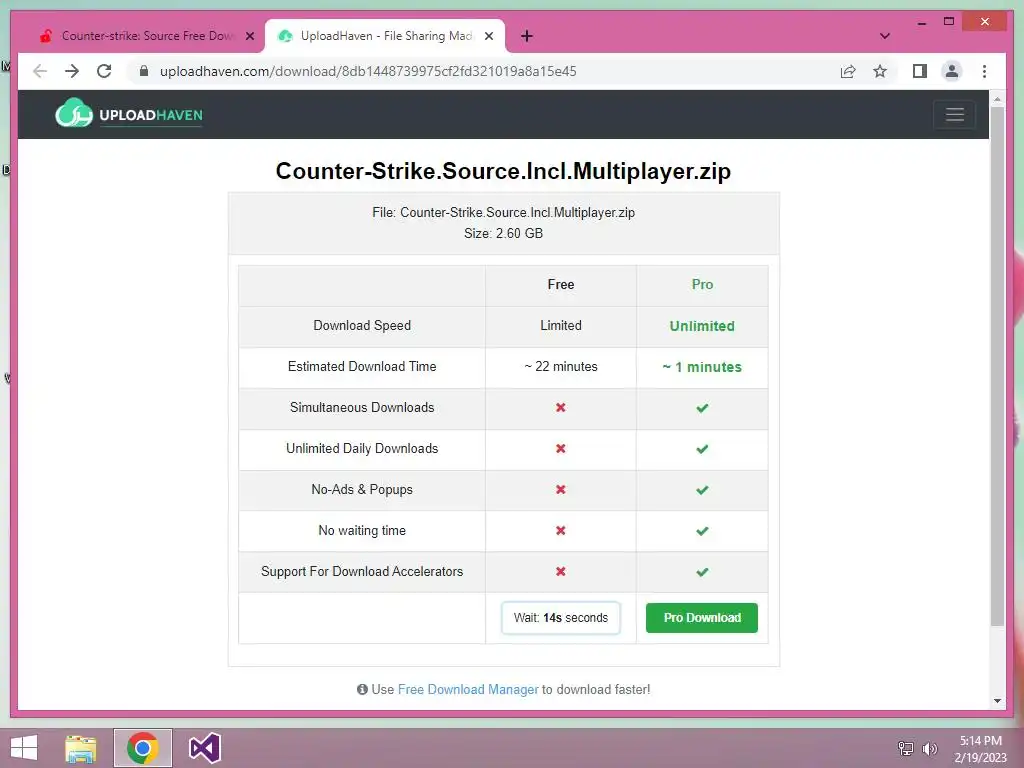Click the Counter-Strike.Source.Incl.Multiplayer.zip heading

(x=503, y=170)
